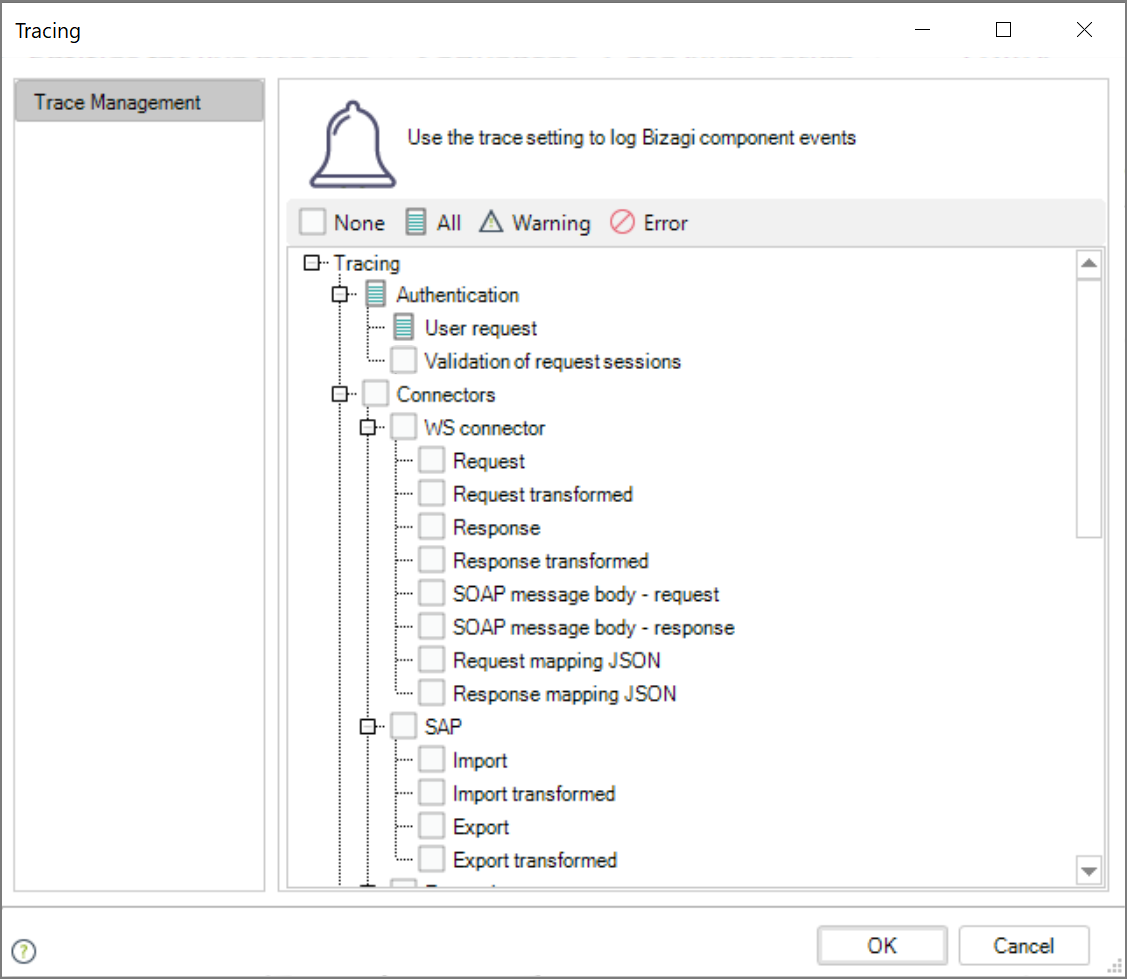The height and width of the screenshot is (979, 1127).
Task: Check the Request mapping JSON checkbox
Action: click(431, 659)
